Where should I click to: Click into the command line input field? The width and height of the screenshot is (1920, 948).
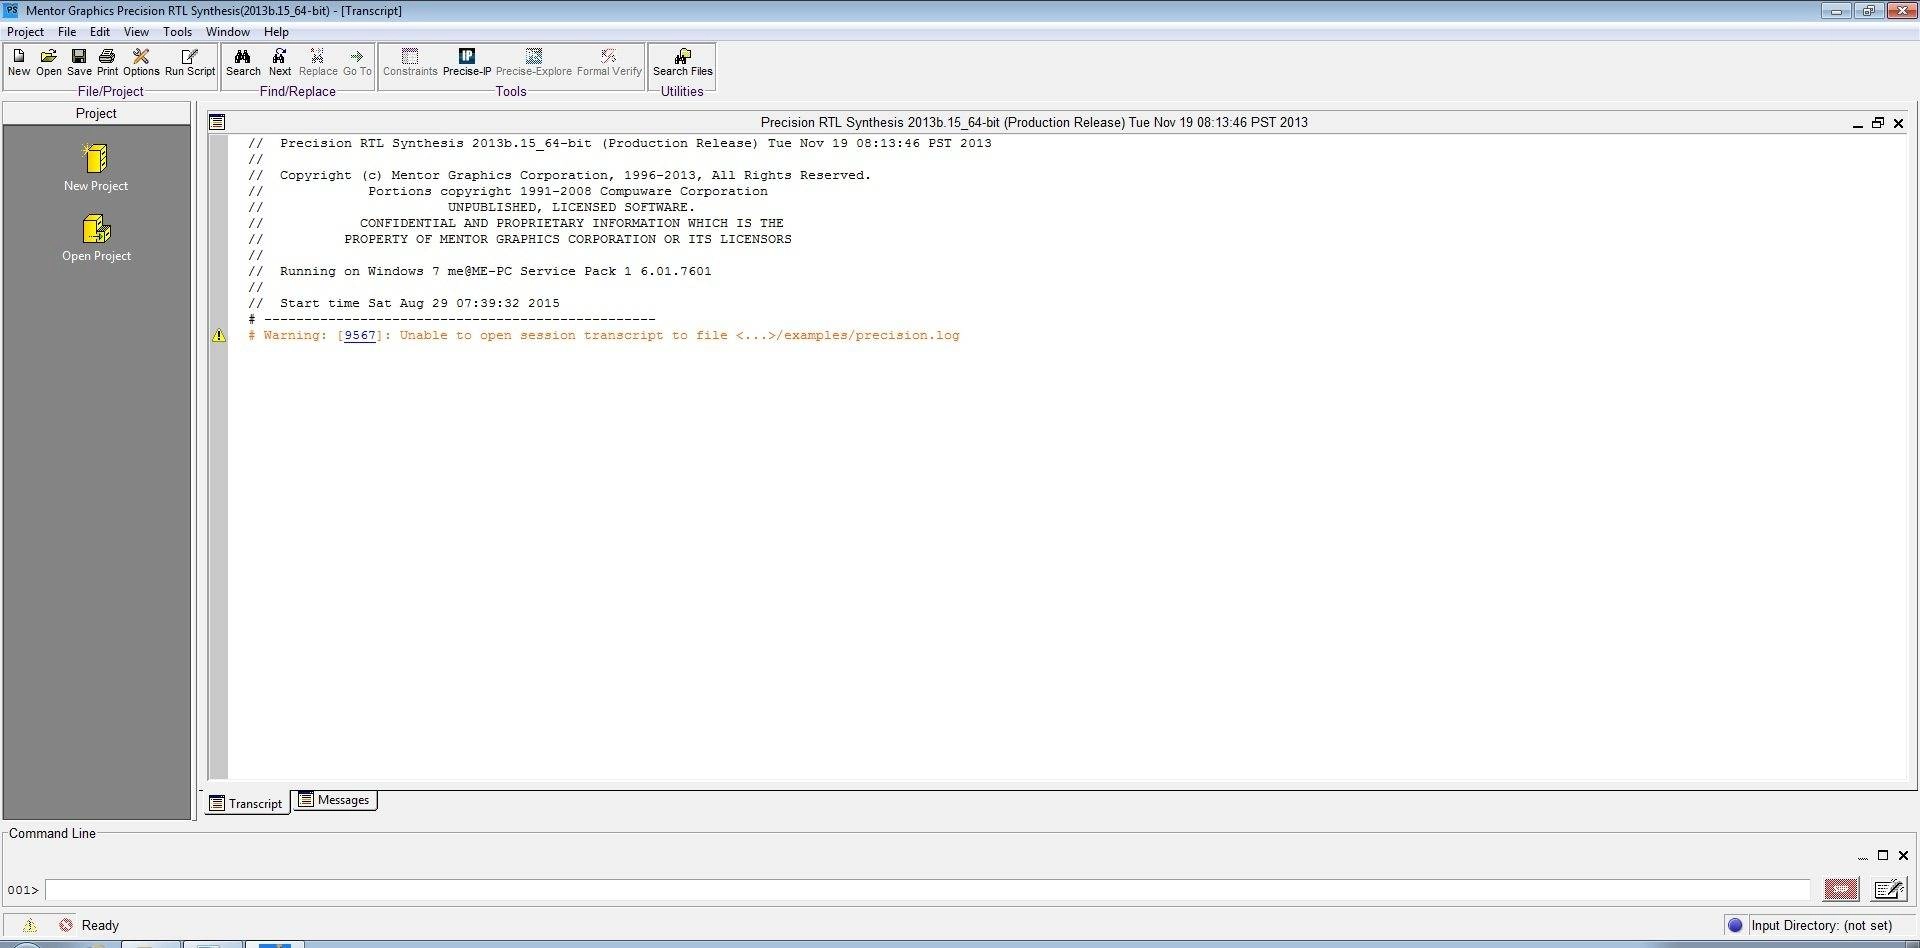coord(927,890)
